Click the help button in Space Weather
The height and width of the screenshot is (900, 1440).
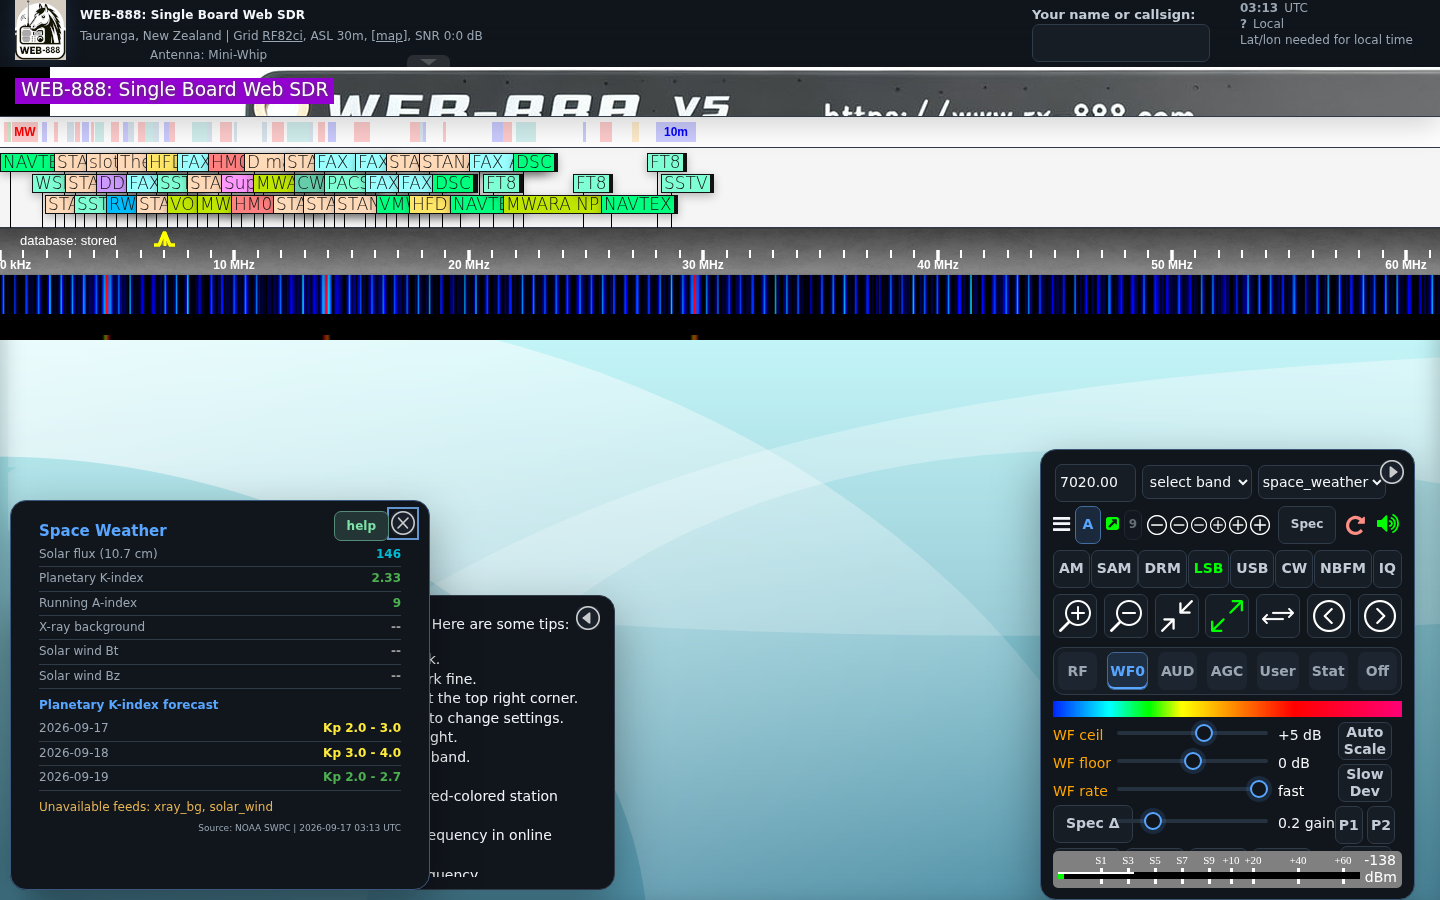pyautogui.click(x=361, y=525)
